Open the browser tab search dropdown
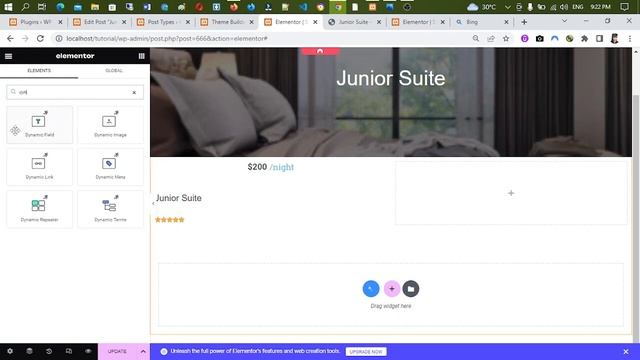 click(x=564, y=21)
